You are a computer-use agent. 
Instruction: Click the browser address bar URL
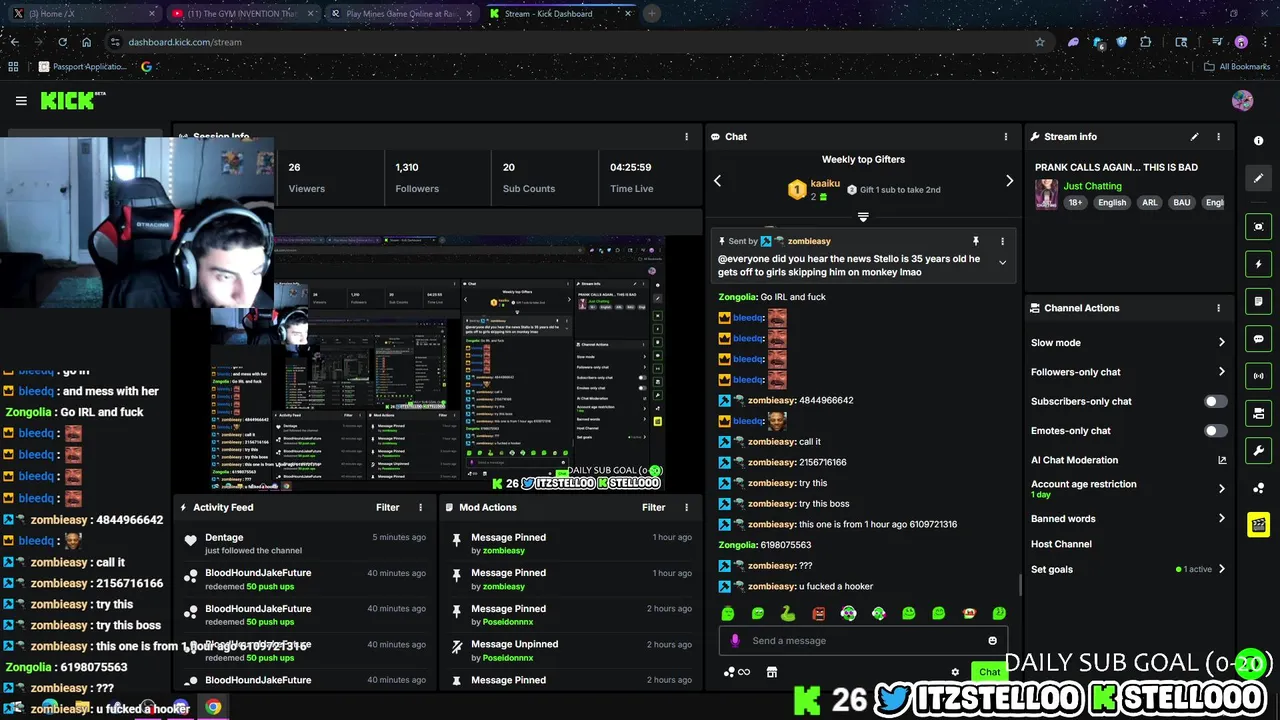click(x=185, y=42)
